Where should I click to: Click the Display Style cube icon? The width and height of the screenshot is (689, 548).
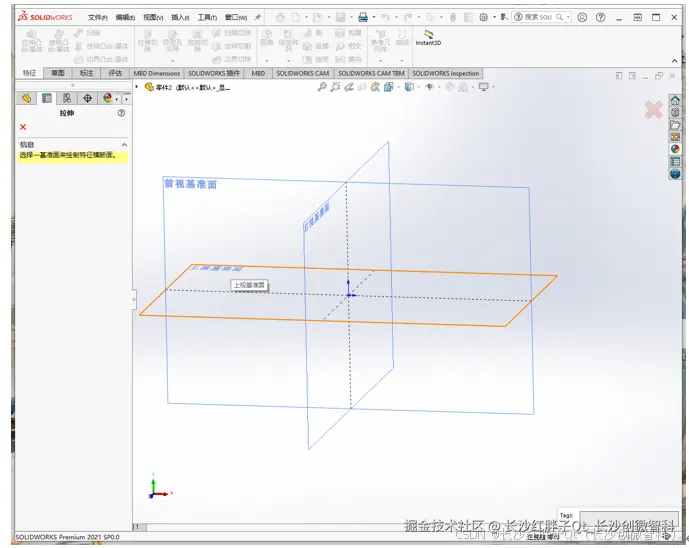[409, 87]
